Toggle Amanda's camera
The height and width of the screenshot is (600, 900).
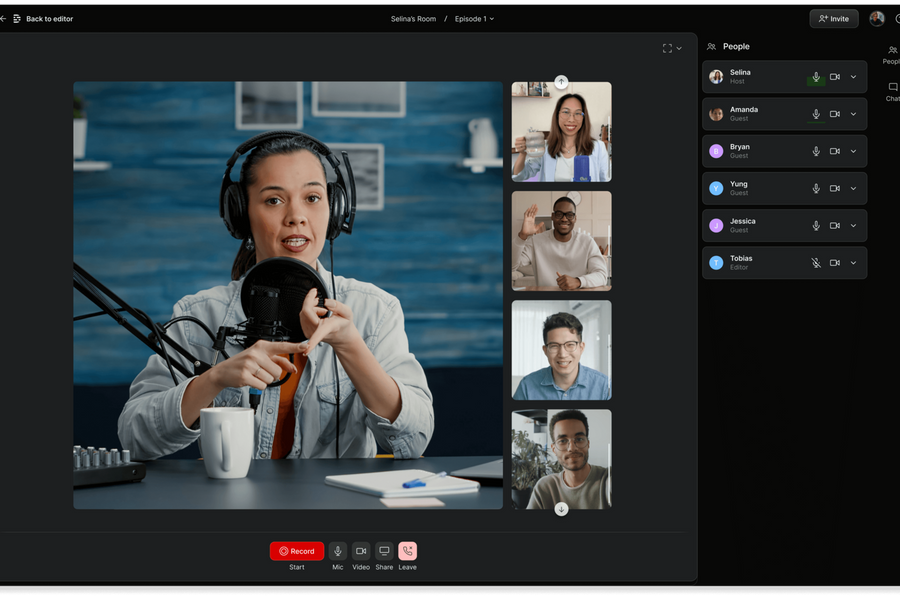coord(835,114)
